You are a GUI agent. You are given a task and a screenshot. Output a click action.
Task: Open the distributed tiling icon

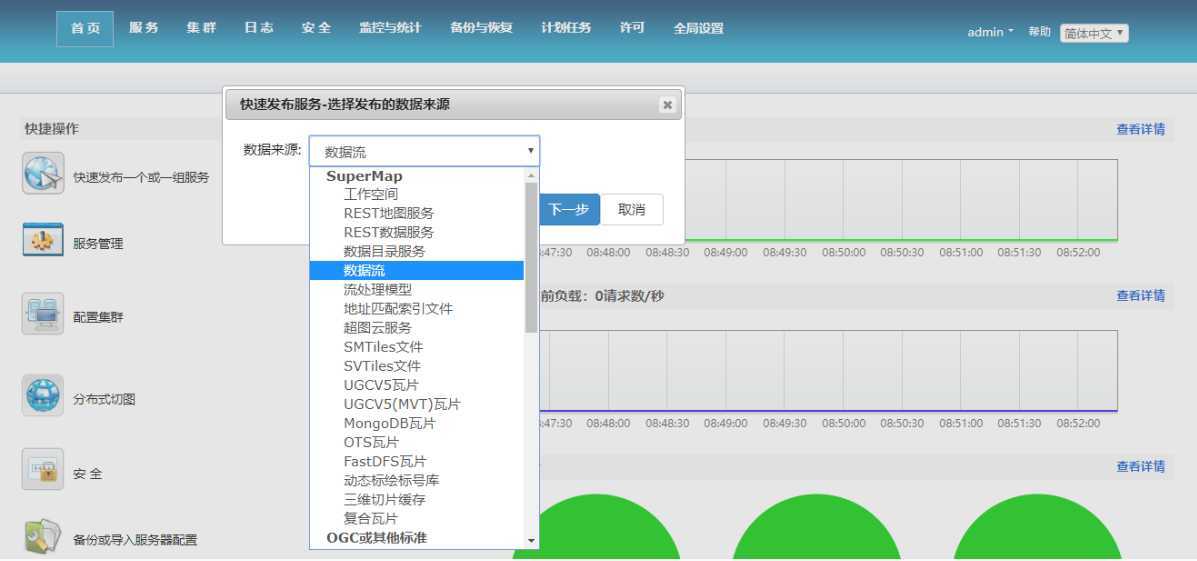click(43, 397)
